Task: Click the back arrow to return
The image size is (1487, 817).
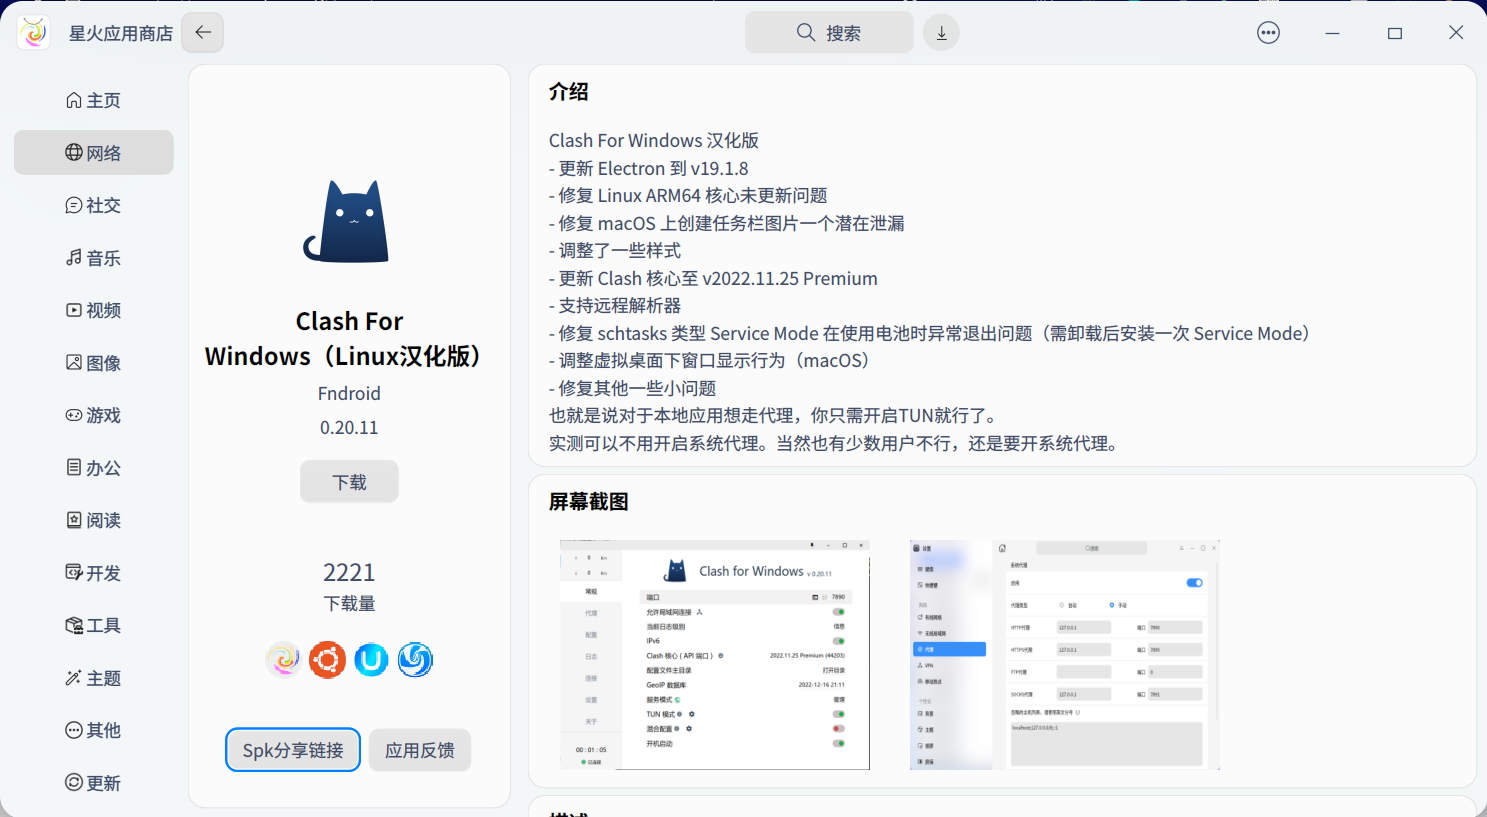Action: [x=202, y=32]
